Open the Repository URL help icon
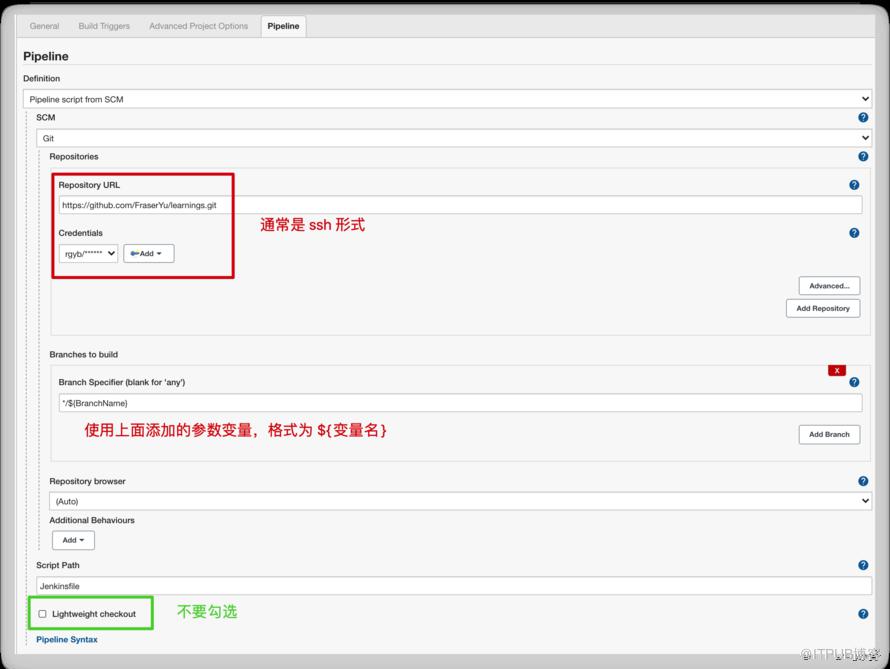The width and height of the screenshot is (890, 669). 854,185
